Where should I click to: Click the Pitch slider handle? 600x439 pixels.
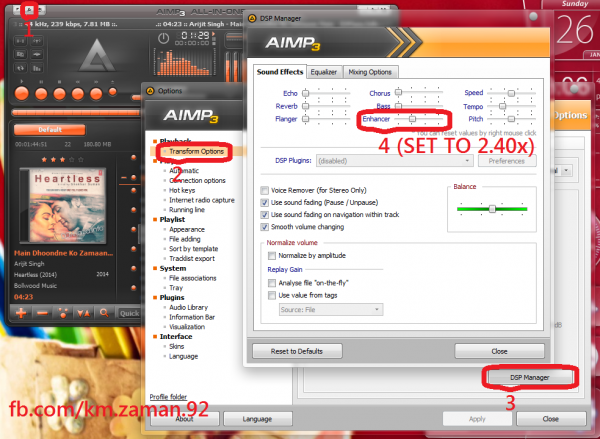[x=511, y=119]
